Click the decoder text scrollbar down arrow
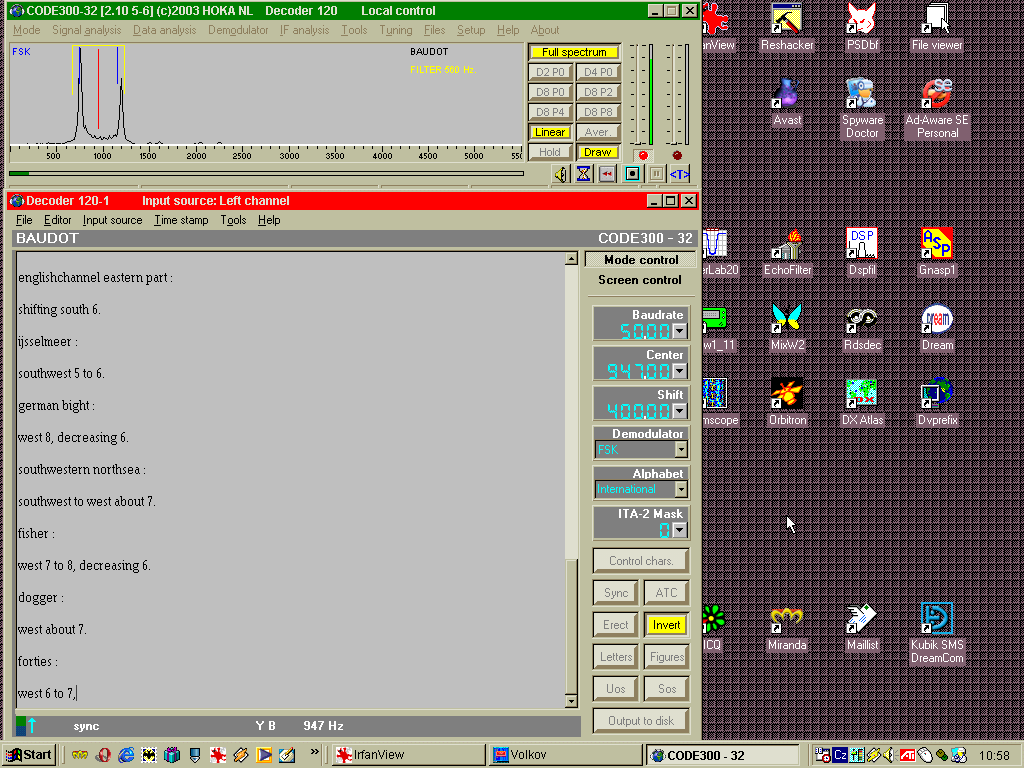This screenshot has width=1024, height=768. pos(571,702)
